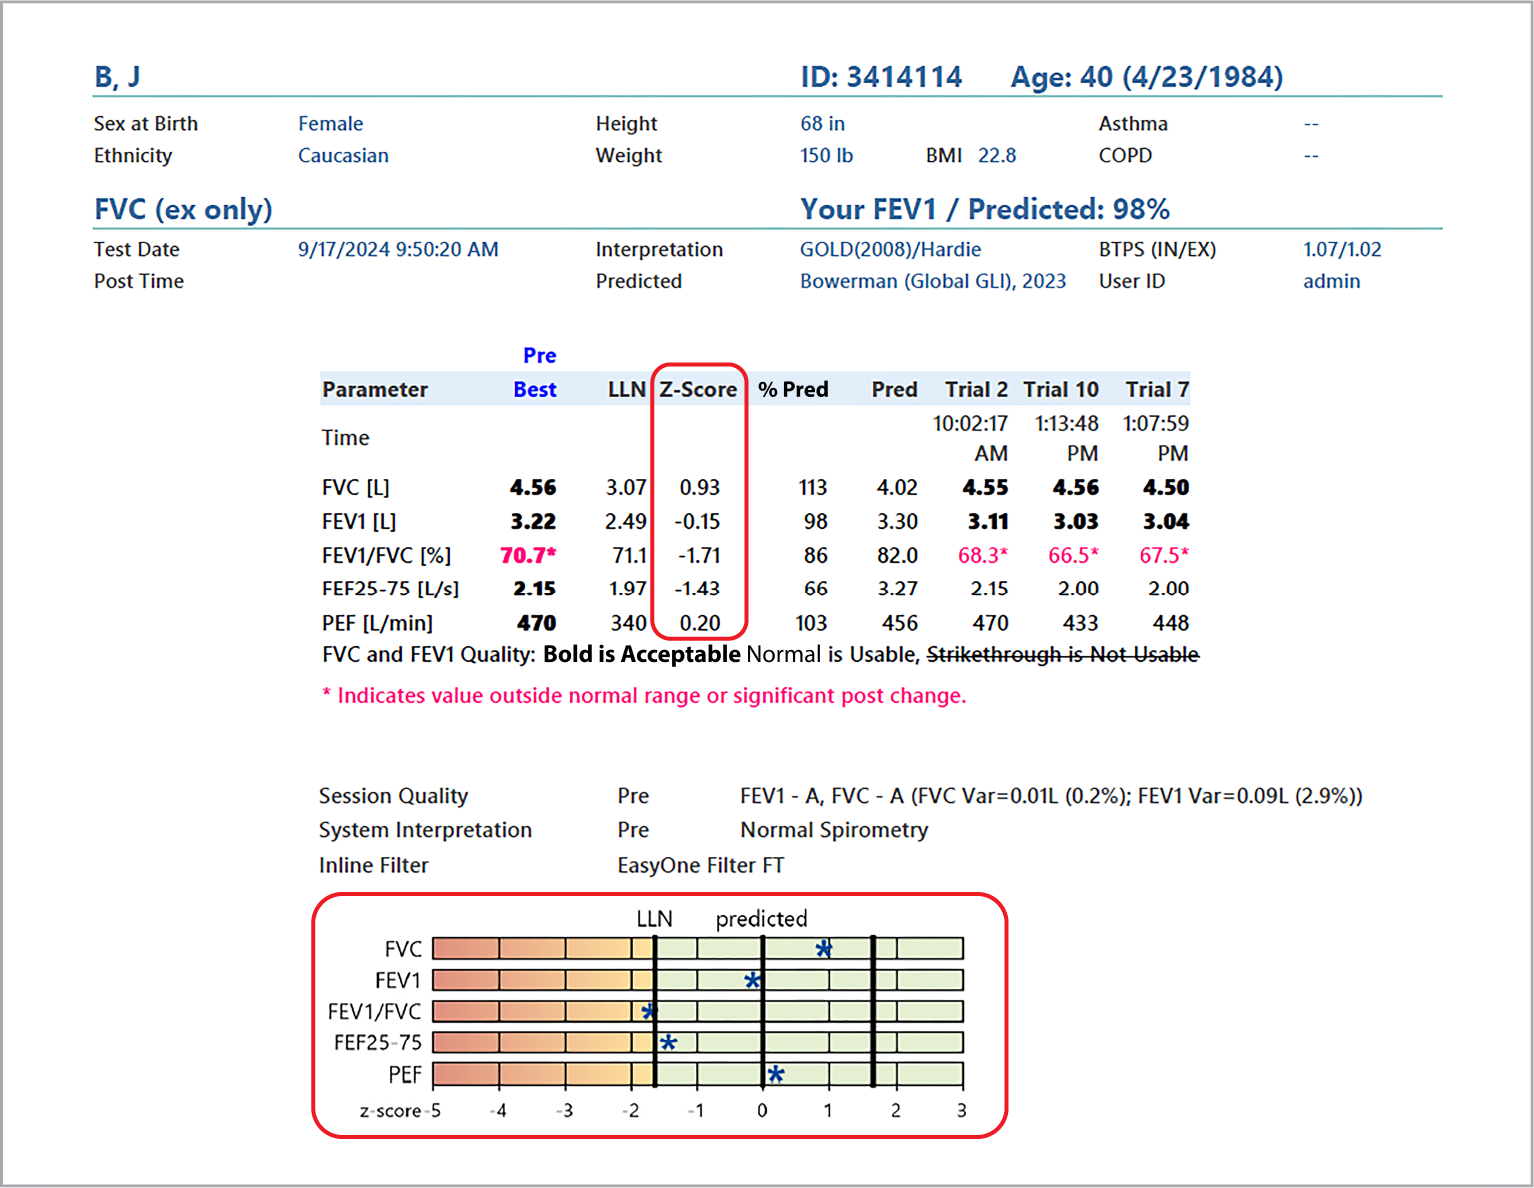Select the admin User ID value
The image size is (1534, 1188).
point(1331,281)
